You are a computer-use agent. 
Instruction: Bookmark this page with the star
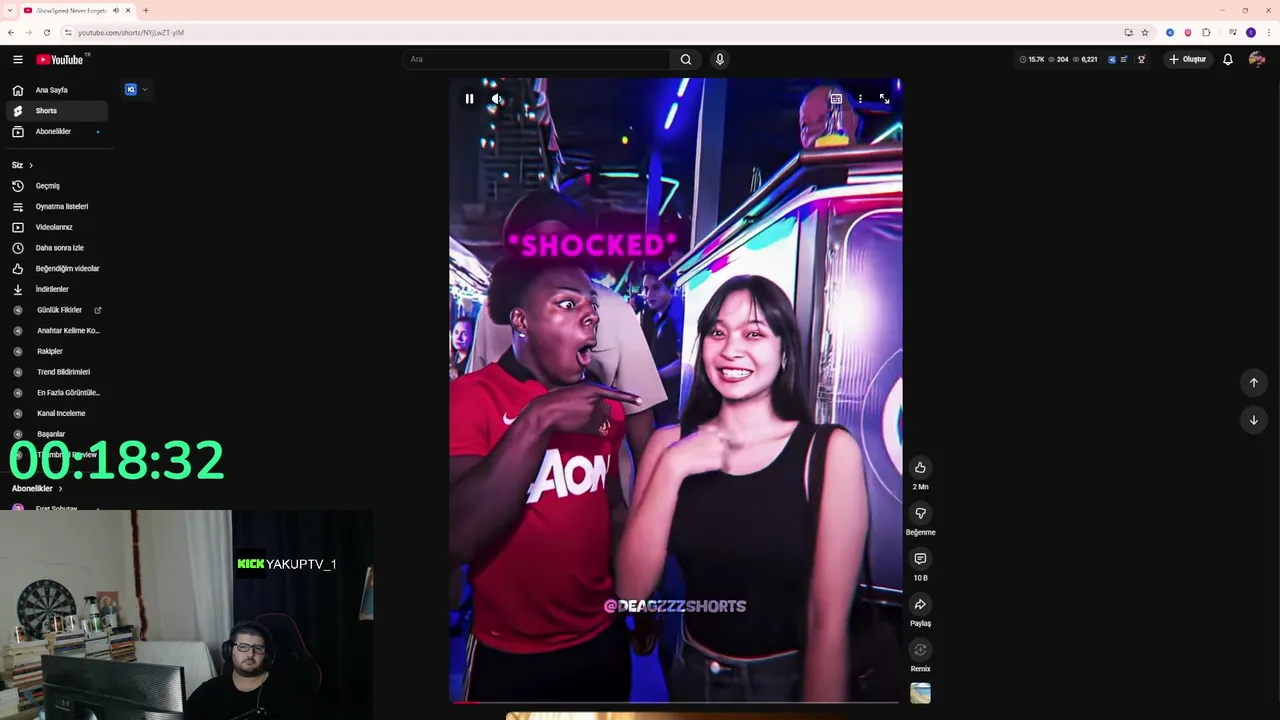click(1145, 32)
